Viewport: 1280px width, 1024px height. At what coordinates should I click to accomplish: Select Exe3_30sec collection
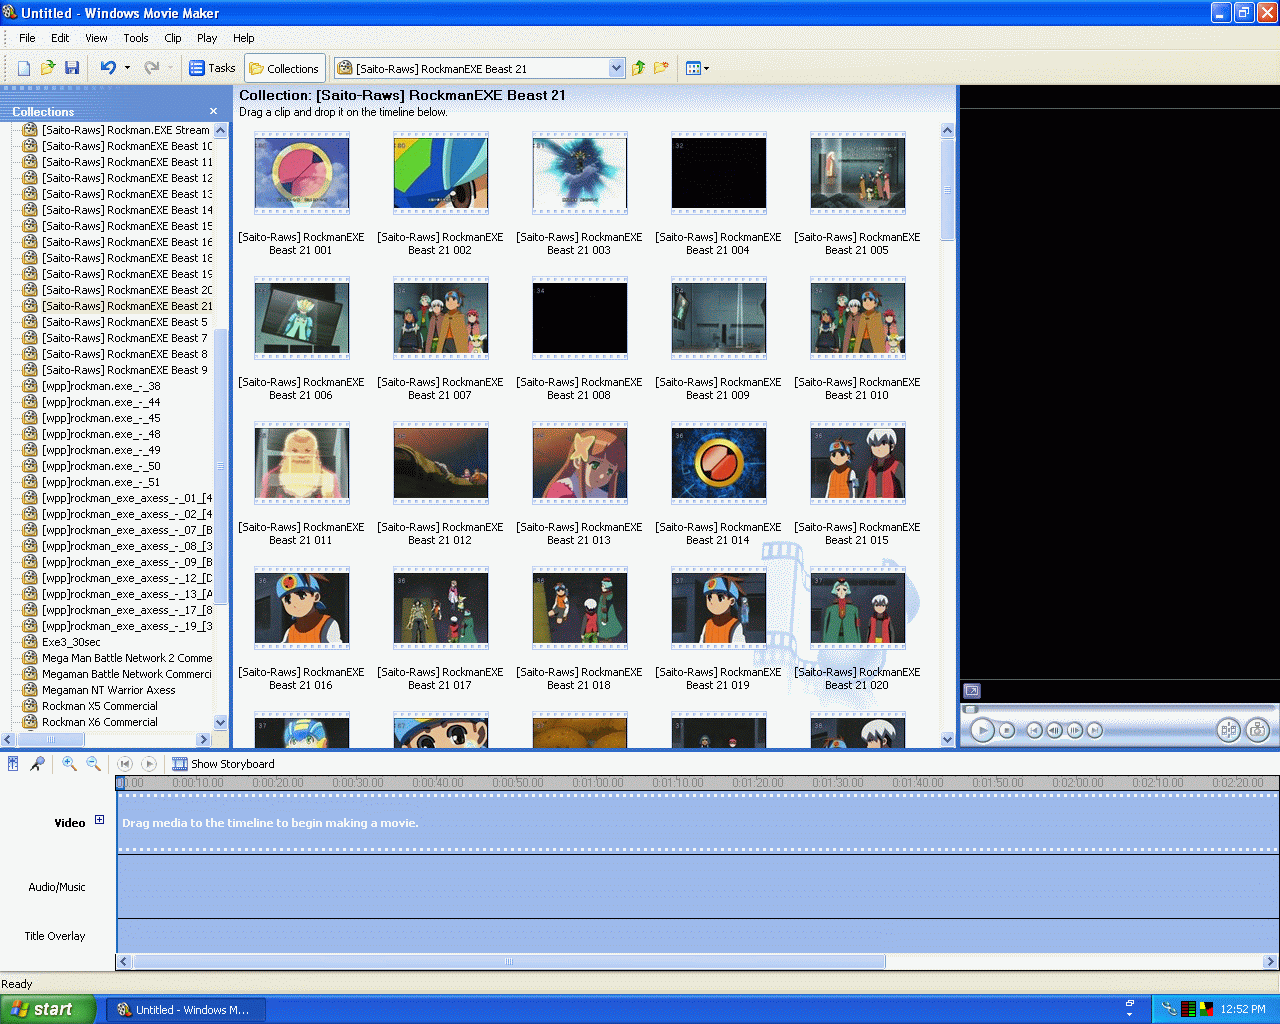pos(71,642)
